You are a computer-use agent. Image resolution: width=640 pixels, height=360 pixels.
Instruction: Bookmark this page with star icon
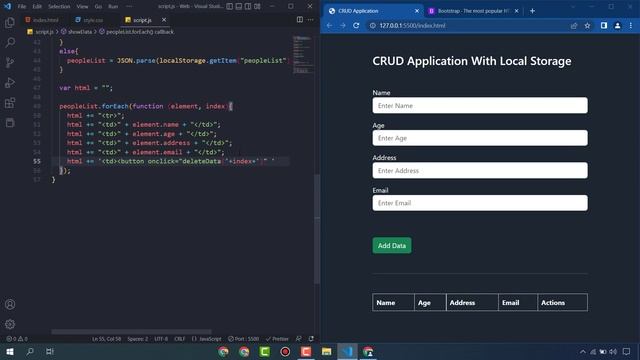[x=587, y=25]
